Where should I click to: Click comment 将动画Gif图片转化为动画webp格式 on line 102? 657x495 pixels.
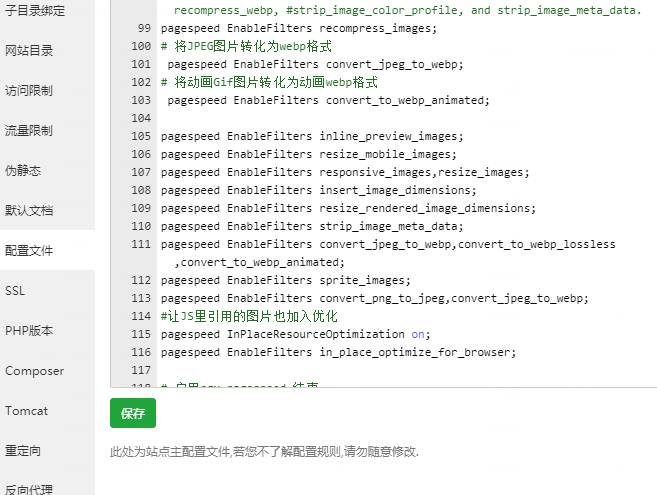coord(269,82)
